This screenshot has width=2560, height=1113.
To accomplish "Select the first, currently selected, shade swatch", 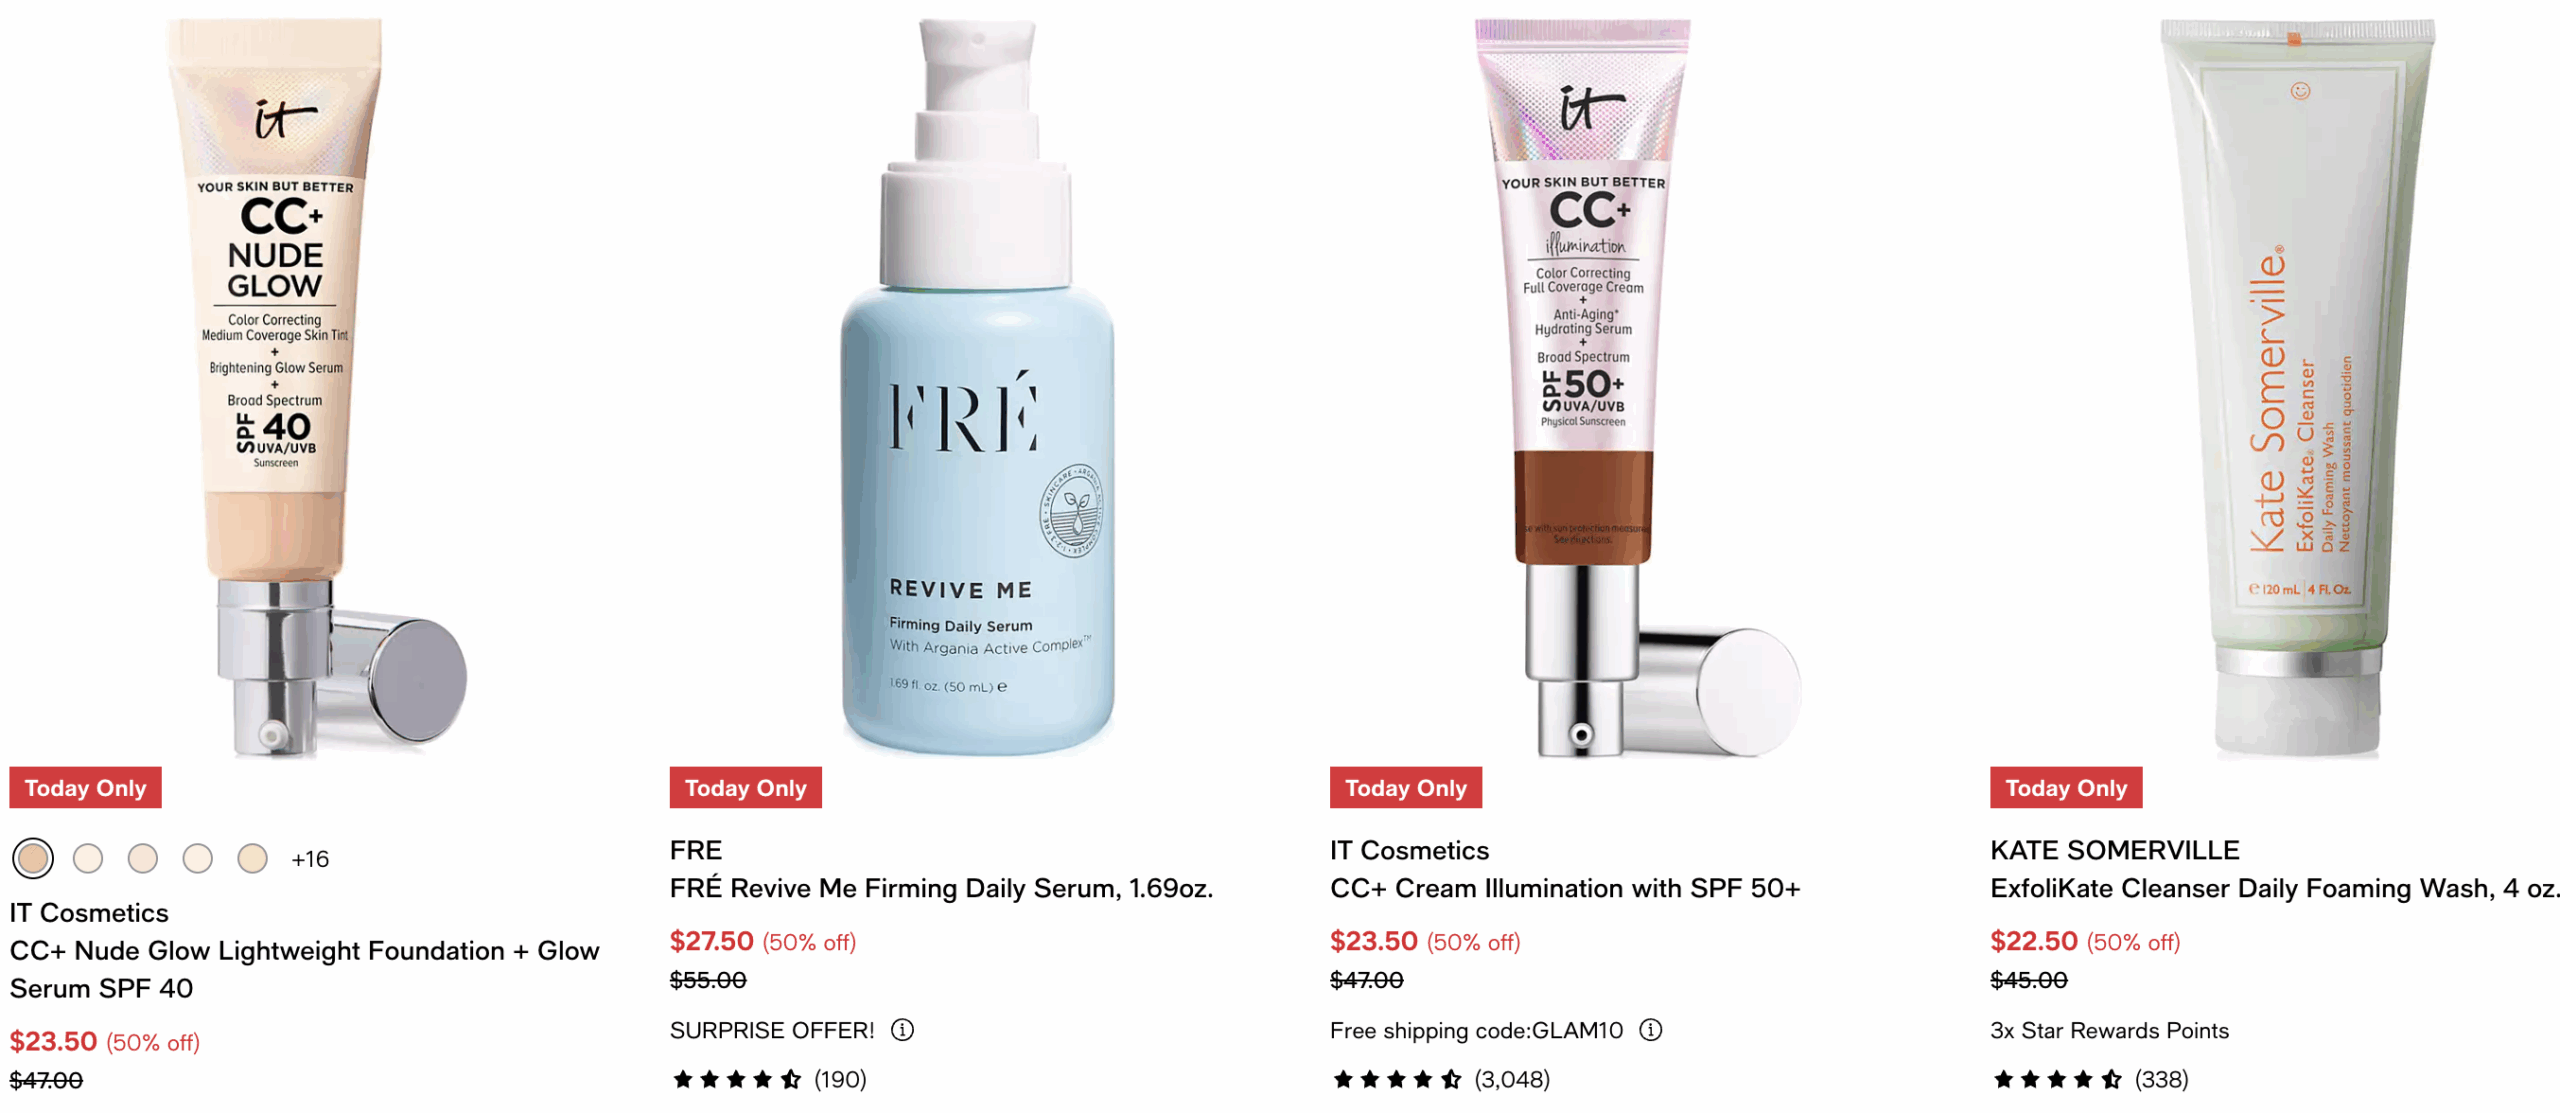I will pyautogui.click(x=33, y=858).
